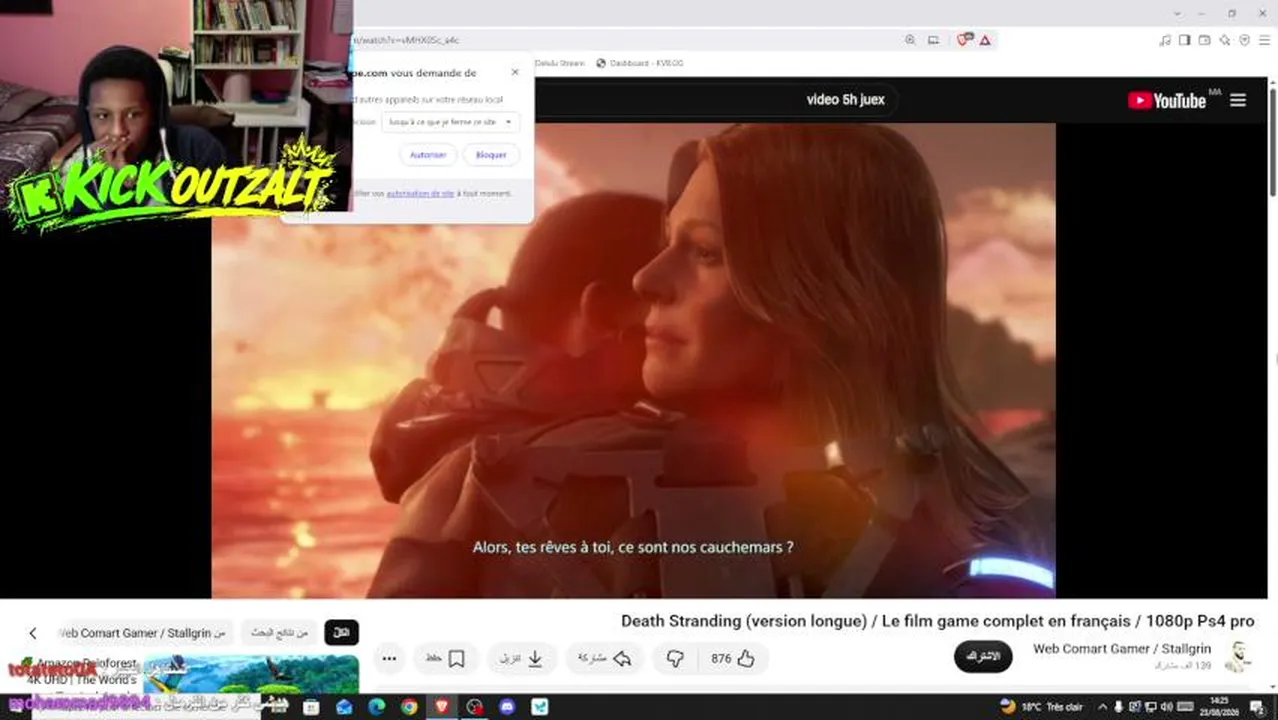
Task: Open the Brave playlist music icon
Action: [x=1165, y=40]
